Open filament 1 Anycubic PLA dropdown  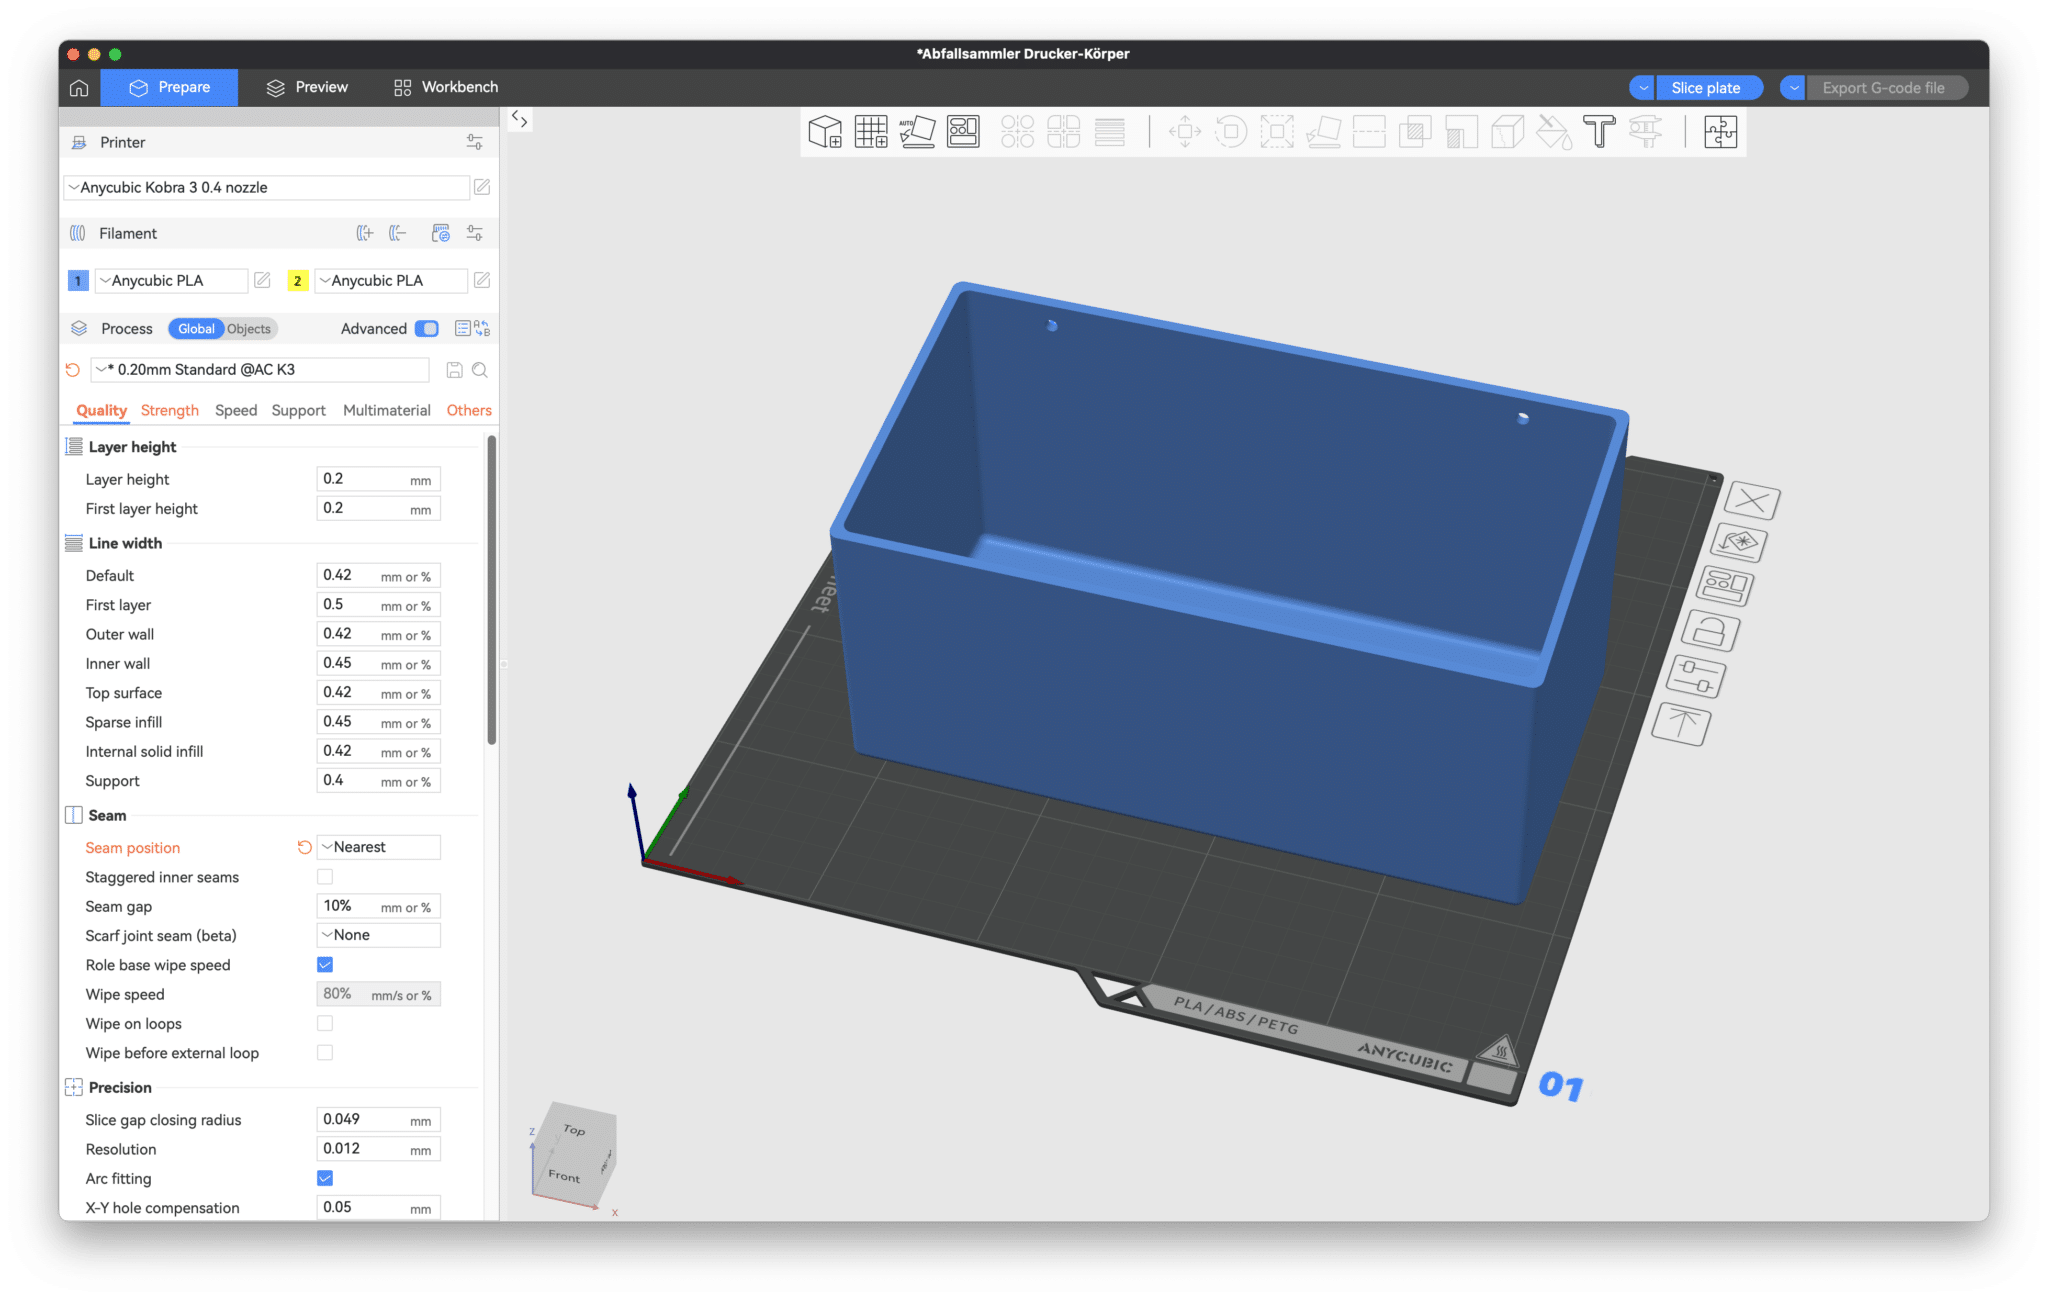(171, 280)
